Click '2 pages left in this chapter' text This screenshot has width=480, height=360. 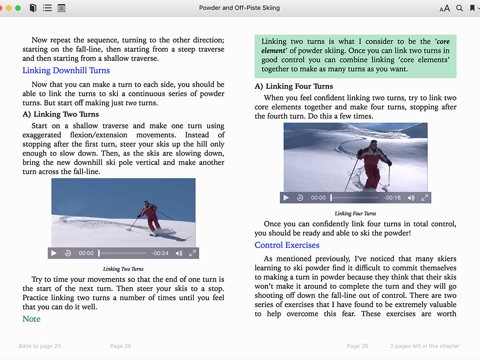[425, 346]
